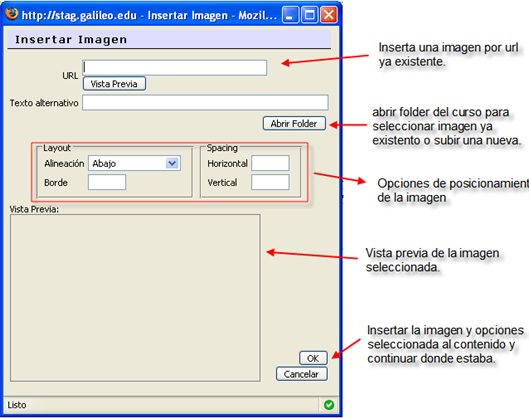
Task: Click the Listo status bar text
Action: (17, 405)
